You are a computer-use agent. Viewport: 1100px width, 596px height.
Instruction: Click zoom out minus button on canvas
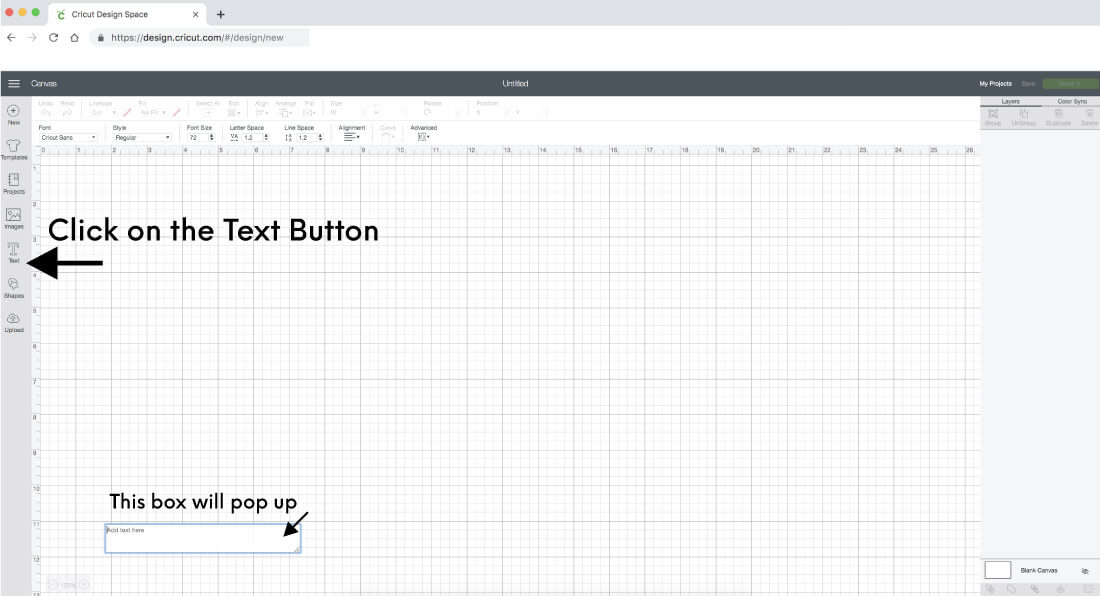click(x=53, y=584)
